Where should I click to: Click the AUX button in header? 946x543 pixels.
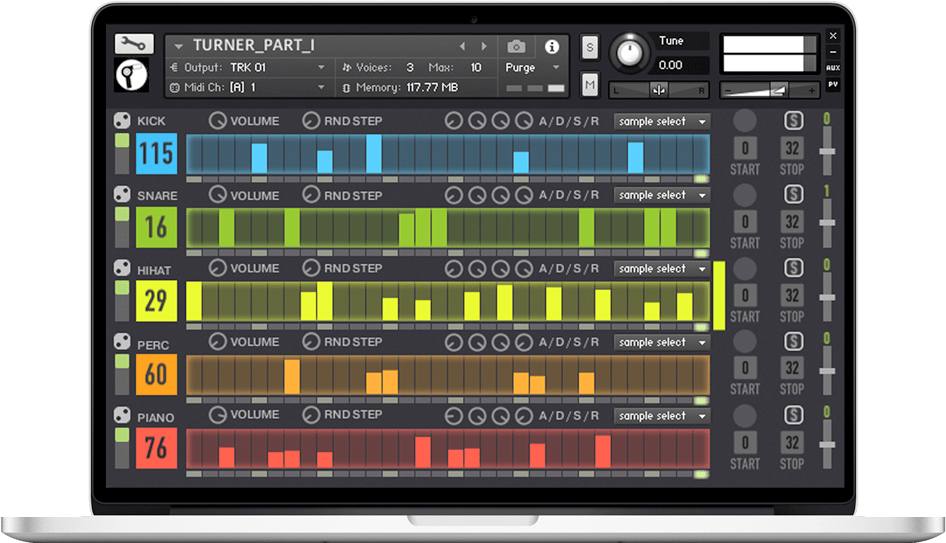tap(833, 68)
